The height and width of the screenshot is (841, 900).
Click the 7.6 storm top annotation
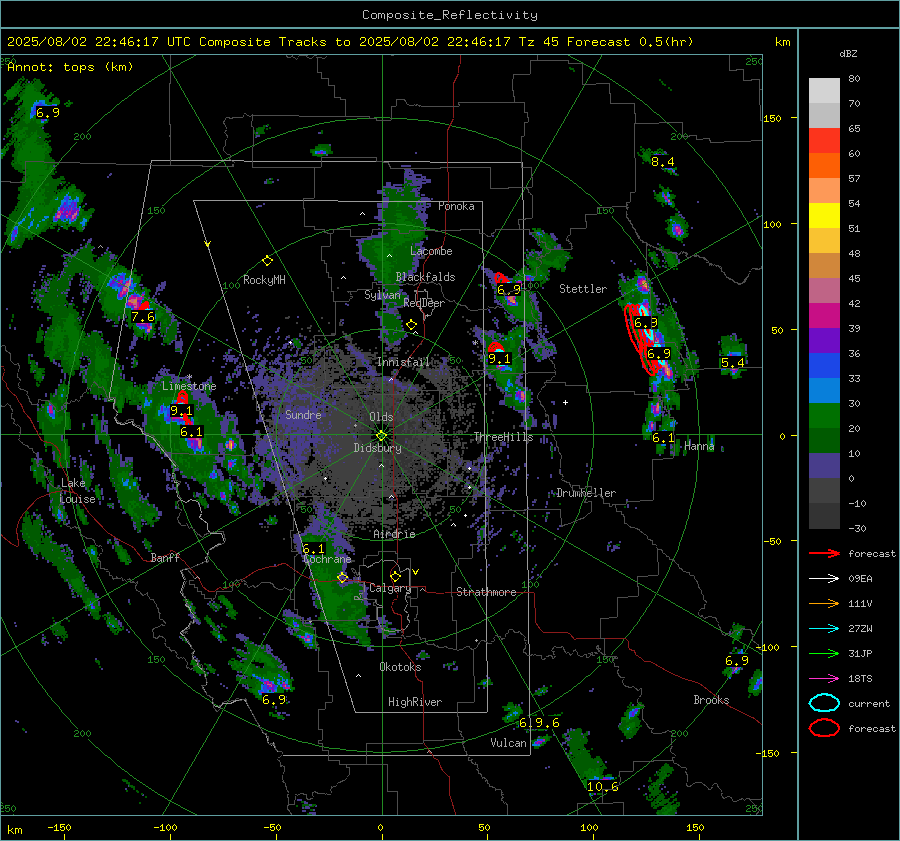pos(142,317)
